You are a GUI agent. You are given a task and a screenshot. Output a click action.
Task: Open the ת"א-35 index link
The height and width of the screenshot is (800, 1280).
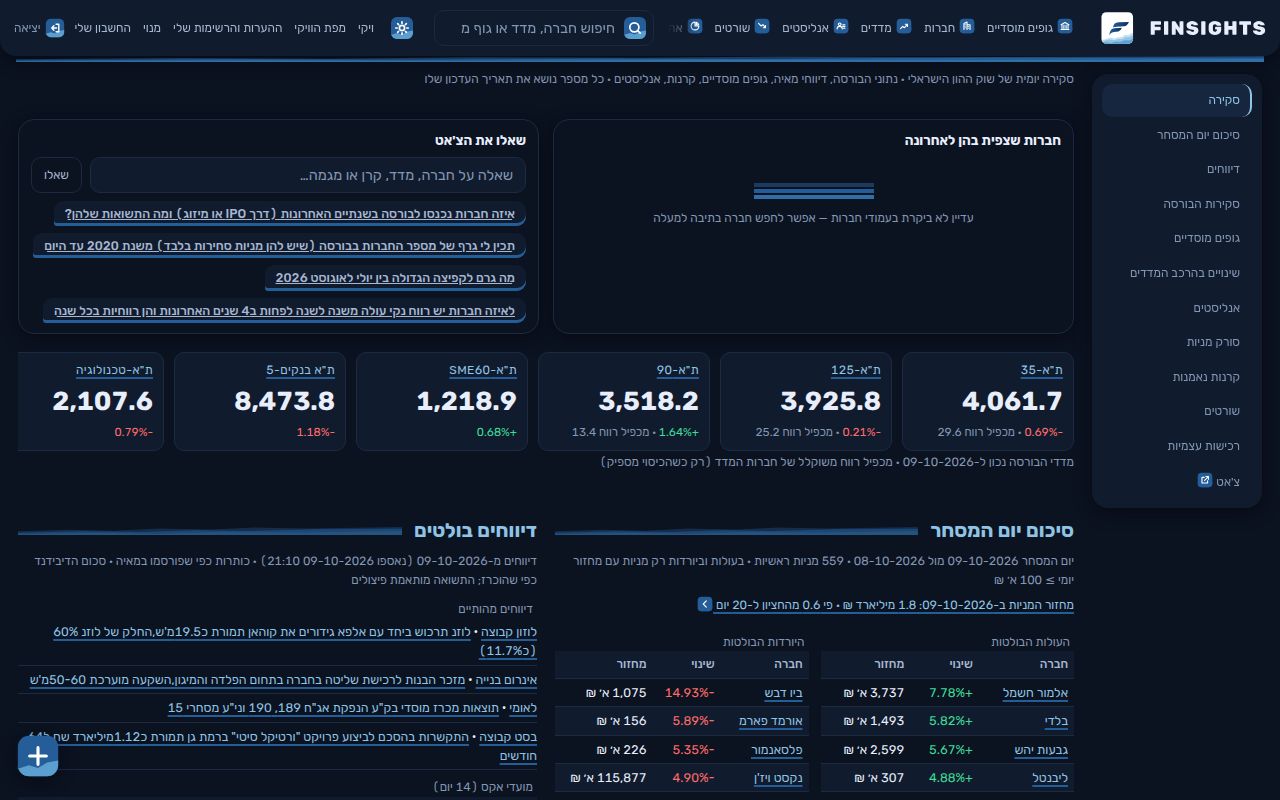coord(1041,370)
